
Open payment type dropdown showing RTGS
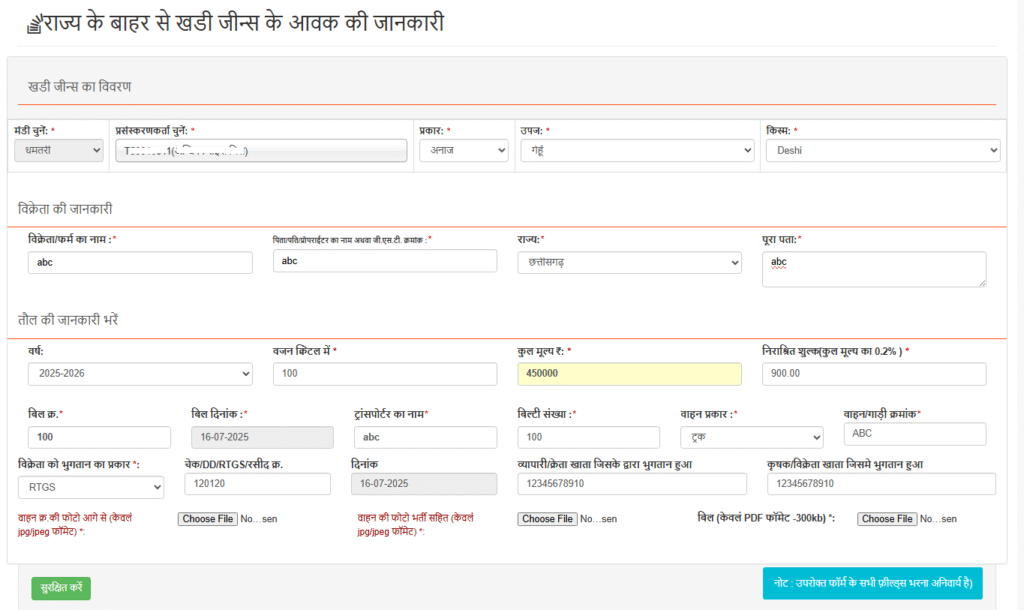click(91, 487)
